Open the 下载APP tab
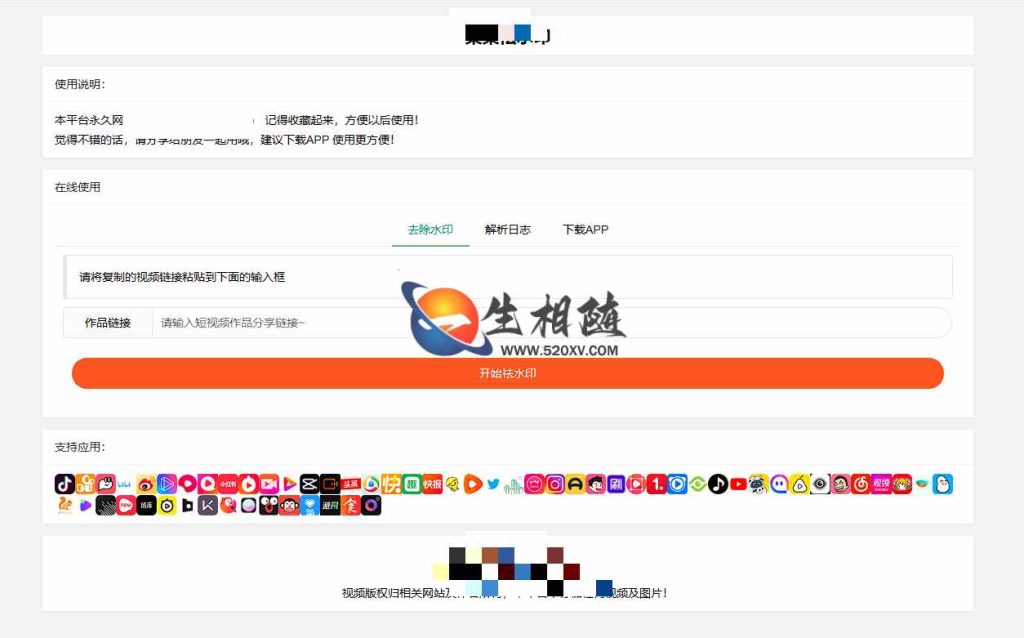Viewport: 1024px width, 638px height. [x=585, y=229]
